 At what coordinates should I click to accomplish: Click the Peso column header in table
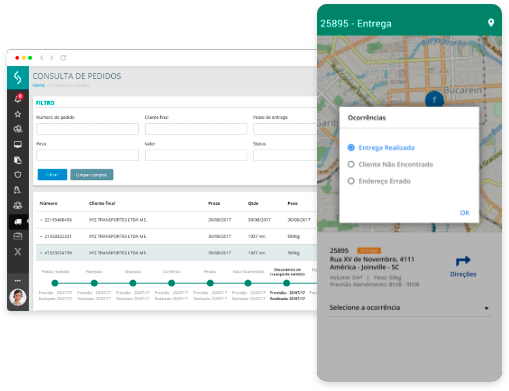(293, 203)
